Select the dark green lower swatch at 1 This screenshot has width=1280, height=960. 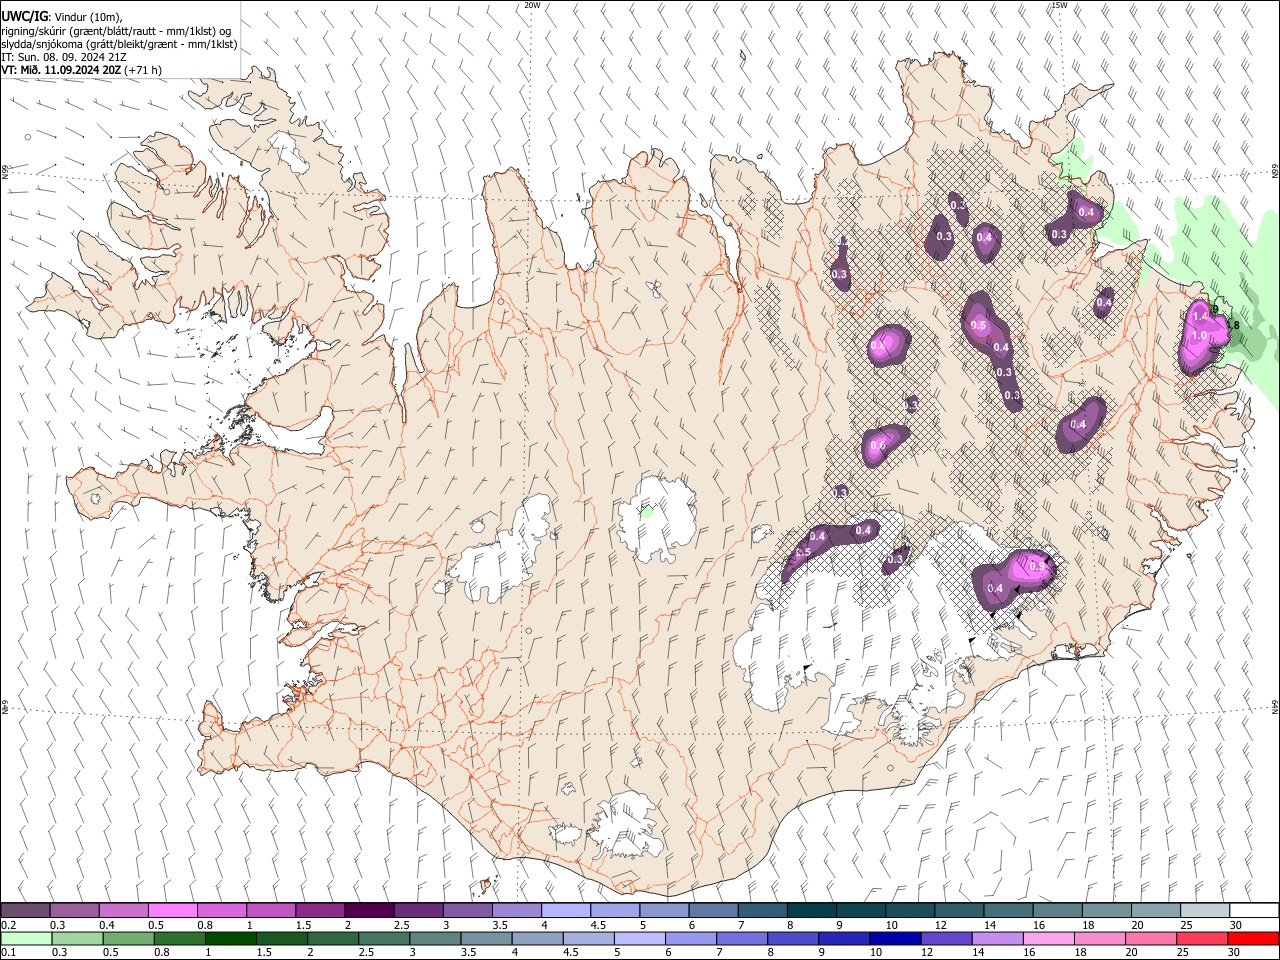tap(231, 938)
